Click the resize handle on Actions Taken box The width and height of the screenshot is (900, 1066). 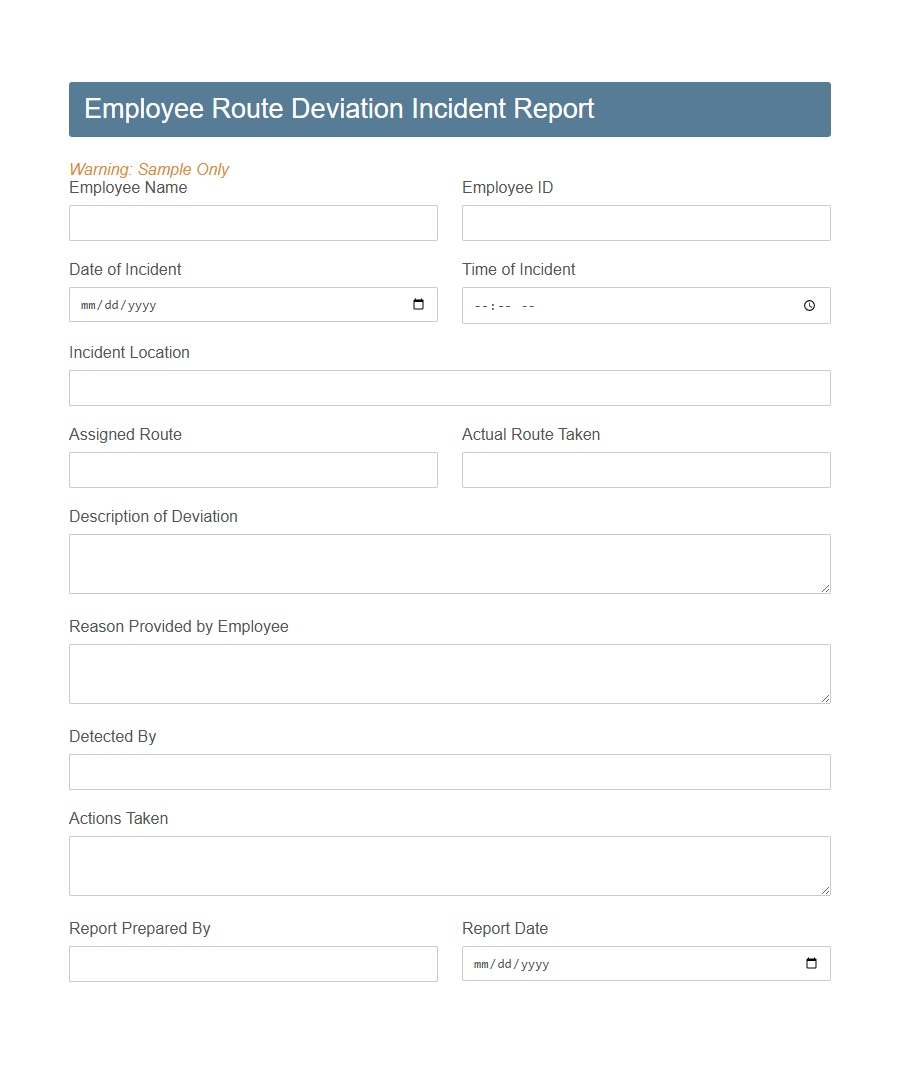click(x=826, y=891)
